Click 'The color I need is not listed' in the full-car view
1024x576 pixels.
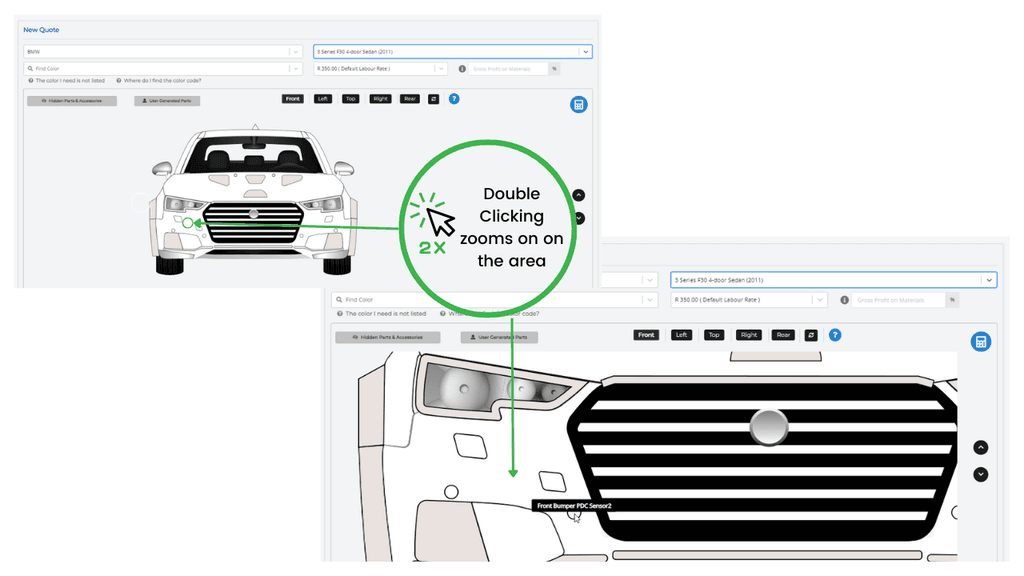click(72, 80)
